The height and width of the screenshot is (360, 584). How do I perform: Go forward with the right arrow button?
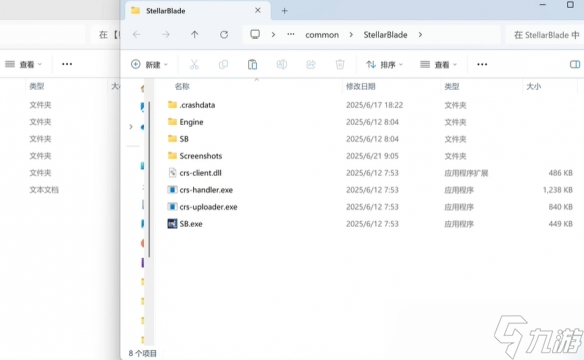(x=166, y=35)
